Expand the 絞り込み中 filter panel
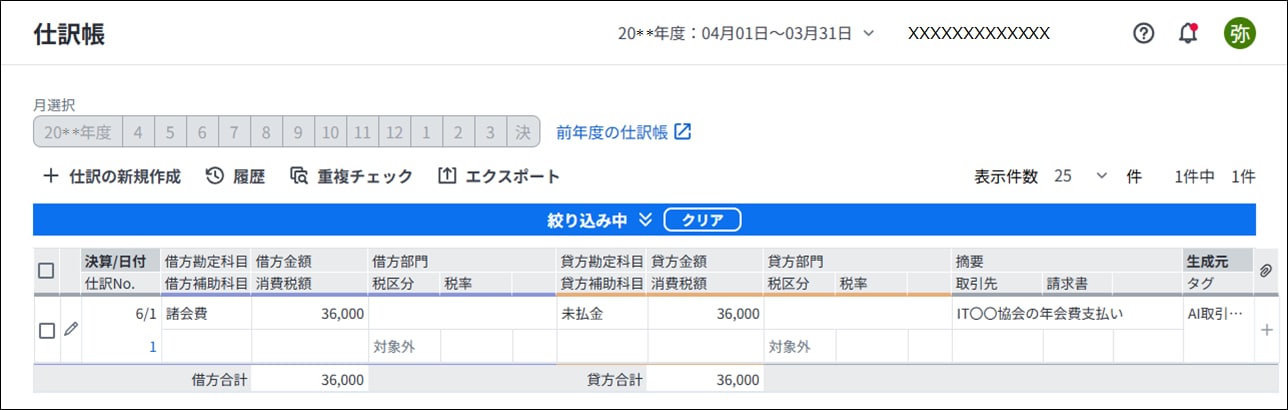The height and width of the screenshot is (410, 1288). pos(645,219)
